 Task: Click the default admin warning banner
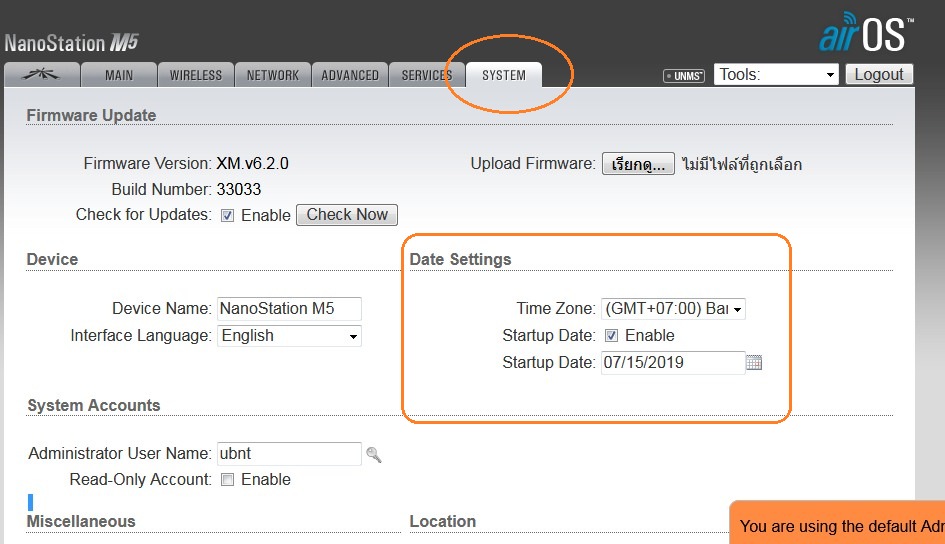pyautogui.click(x=837, y=522)
